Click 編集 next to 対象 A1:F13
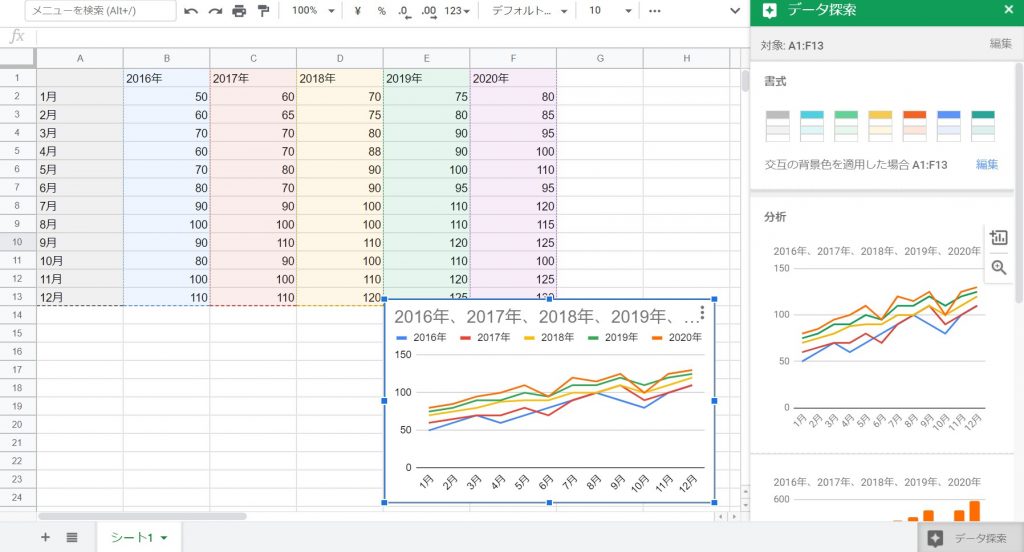The height and width of the screenshot is (552, 1024). (x=1000, y=44)
